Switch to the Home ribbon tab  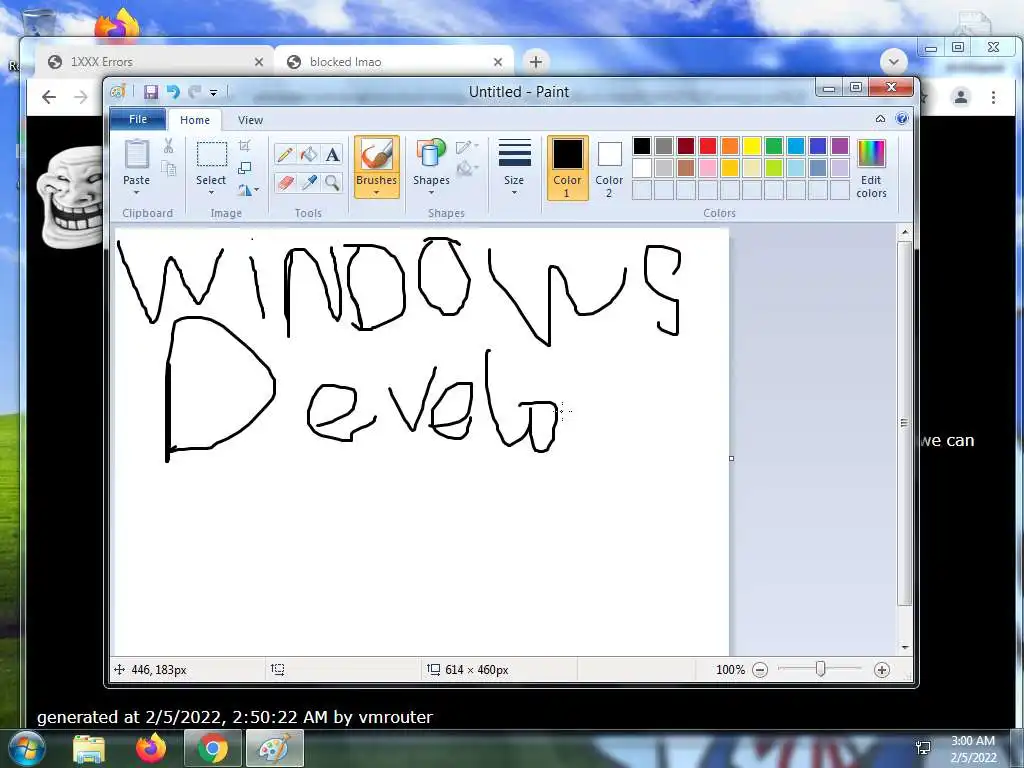pyautogui.click(x=195, y=120)
